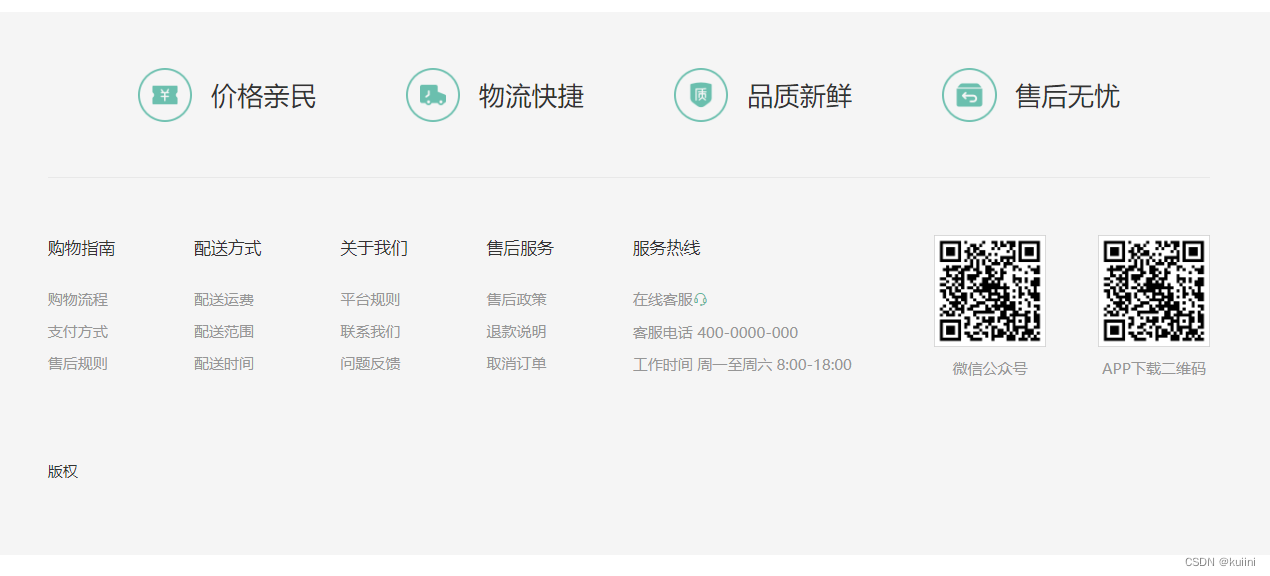The height and width of the screenshot is (576, 1270).
Task: Click the headset icon next to 在线客服
Action: (700, 300)
